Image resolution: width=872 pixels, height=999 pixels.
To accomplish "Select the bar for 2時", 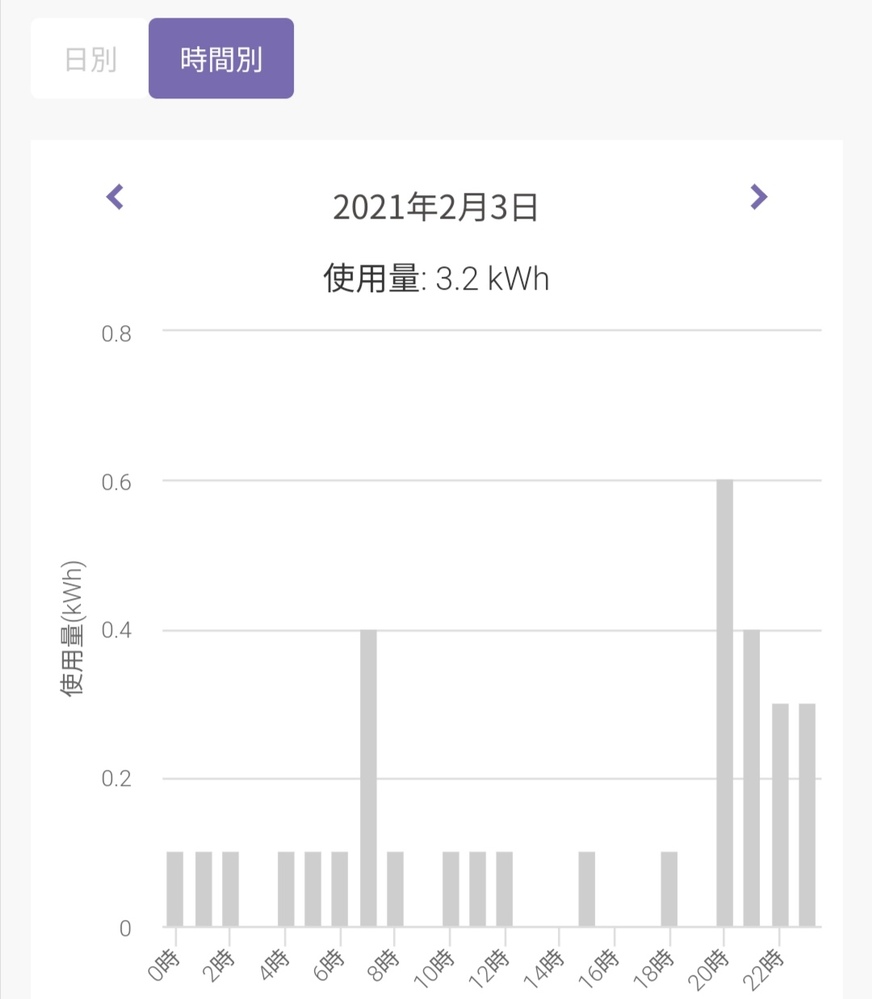I will (x=231, y=889).
